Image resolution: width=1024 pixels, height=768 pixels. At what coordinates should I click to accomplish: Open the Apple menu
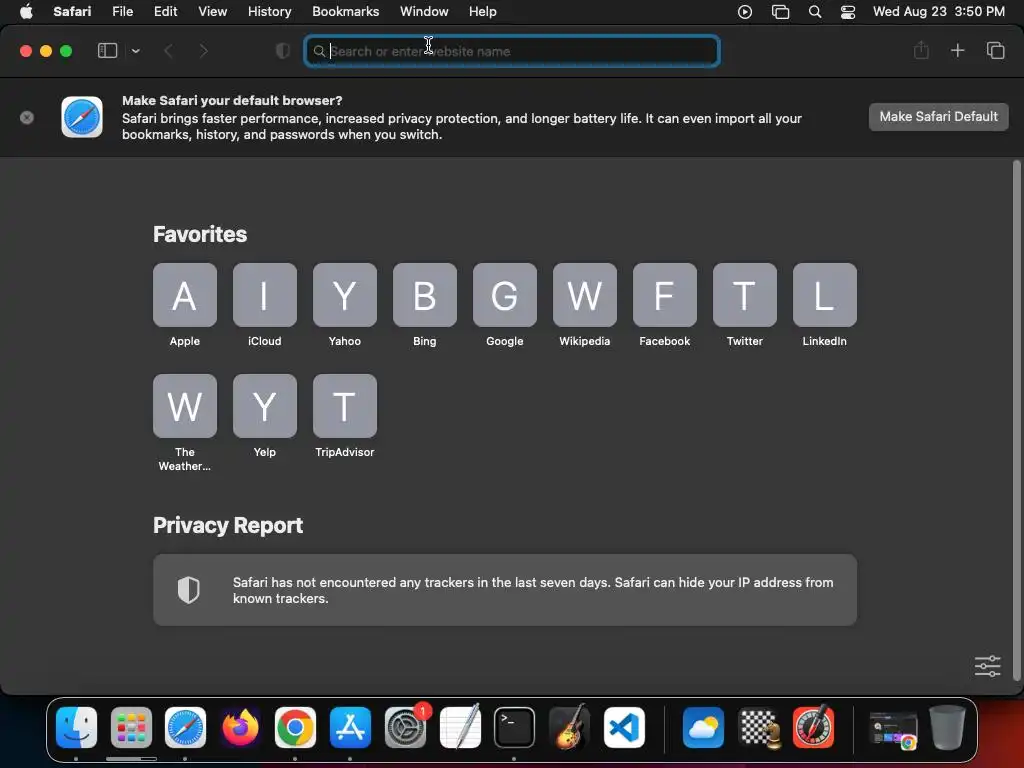point(26,12)
